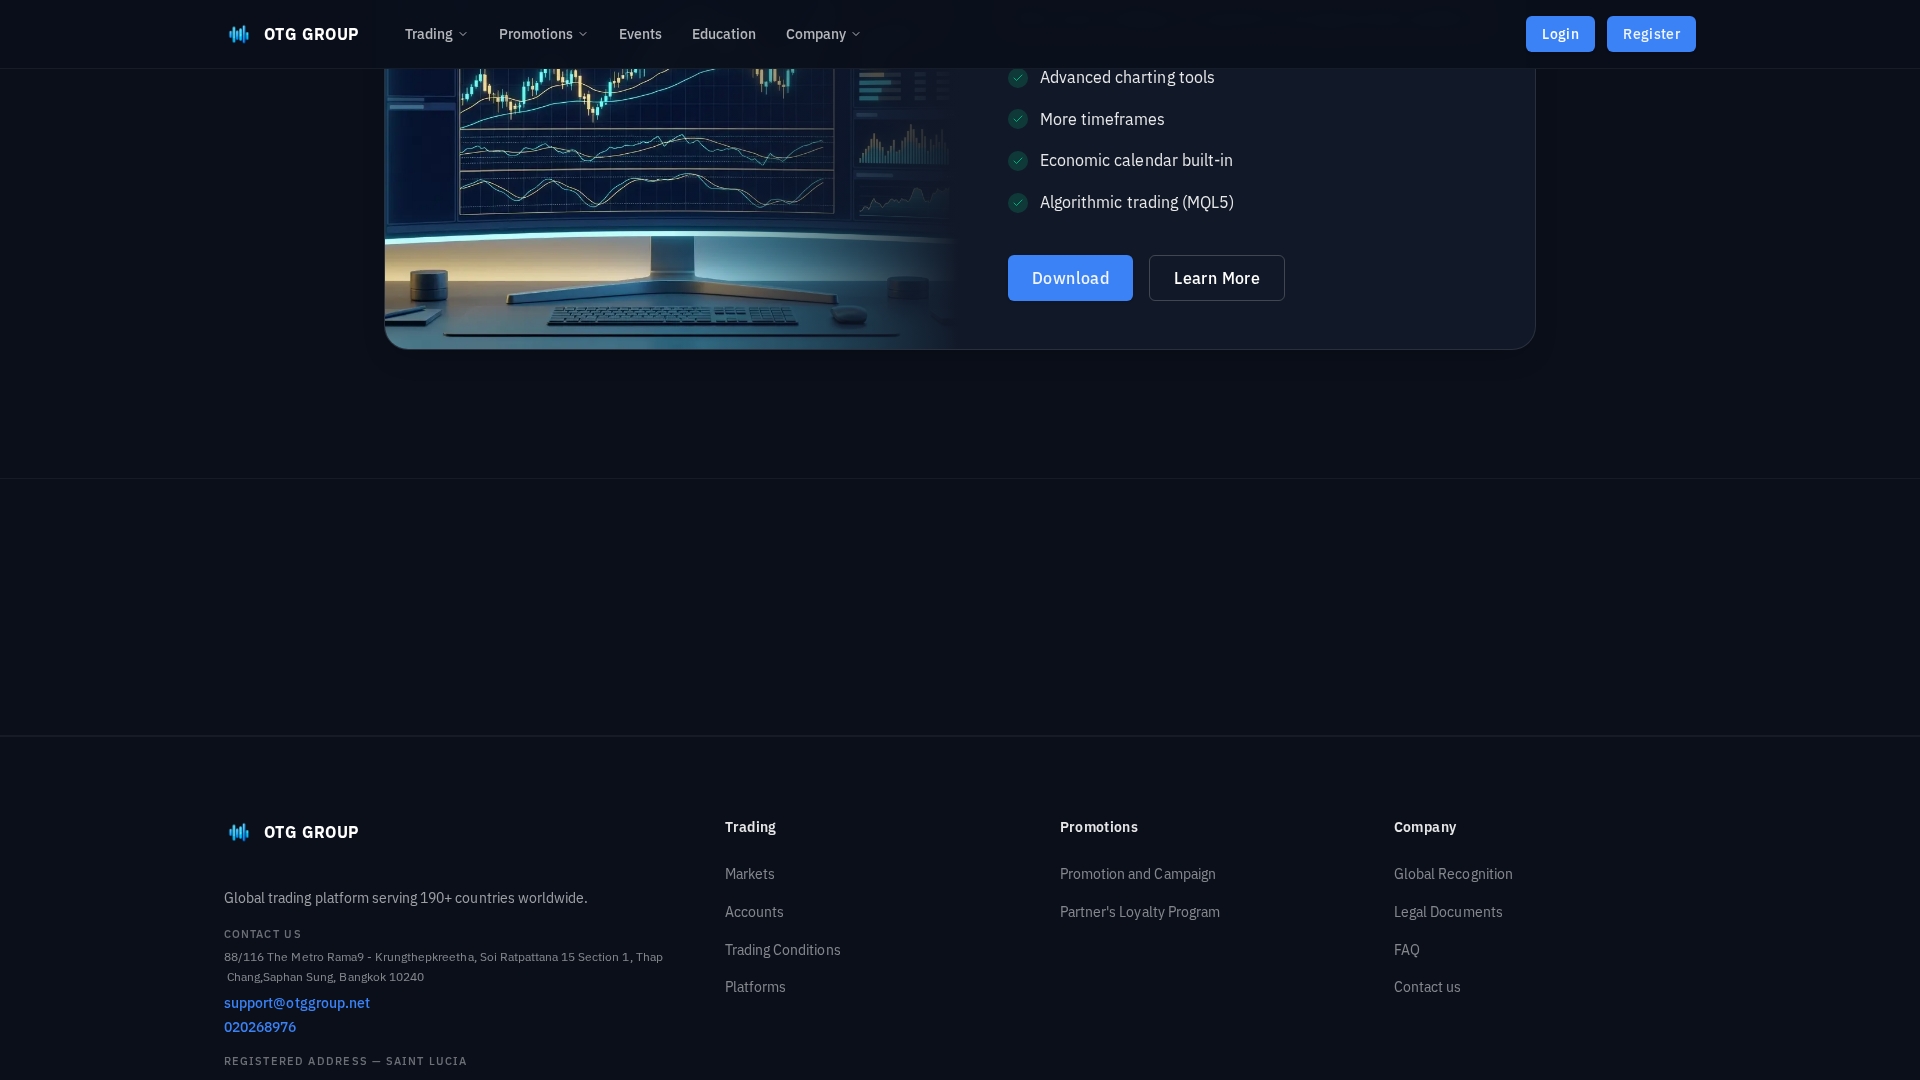The image size is (1920, 1080).
Task: Open Partner's Loyalty Program footer link
Action: coord(1140,912)
